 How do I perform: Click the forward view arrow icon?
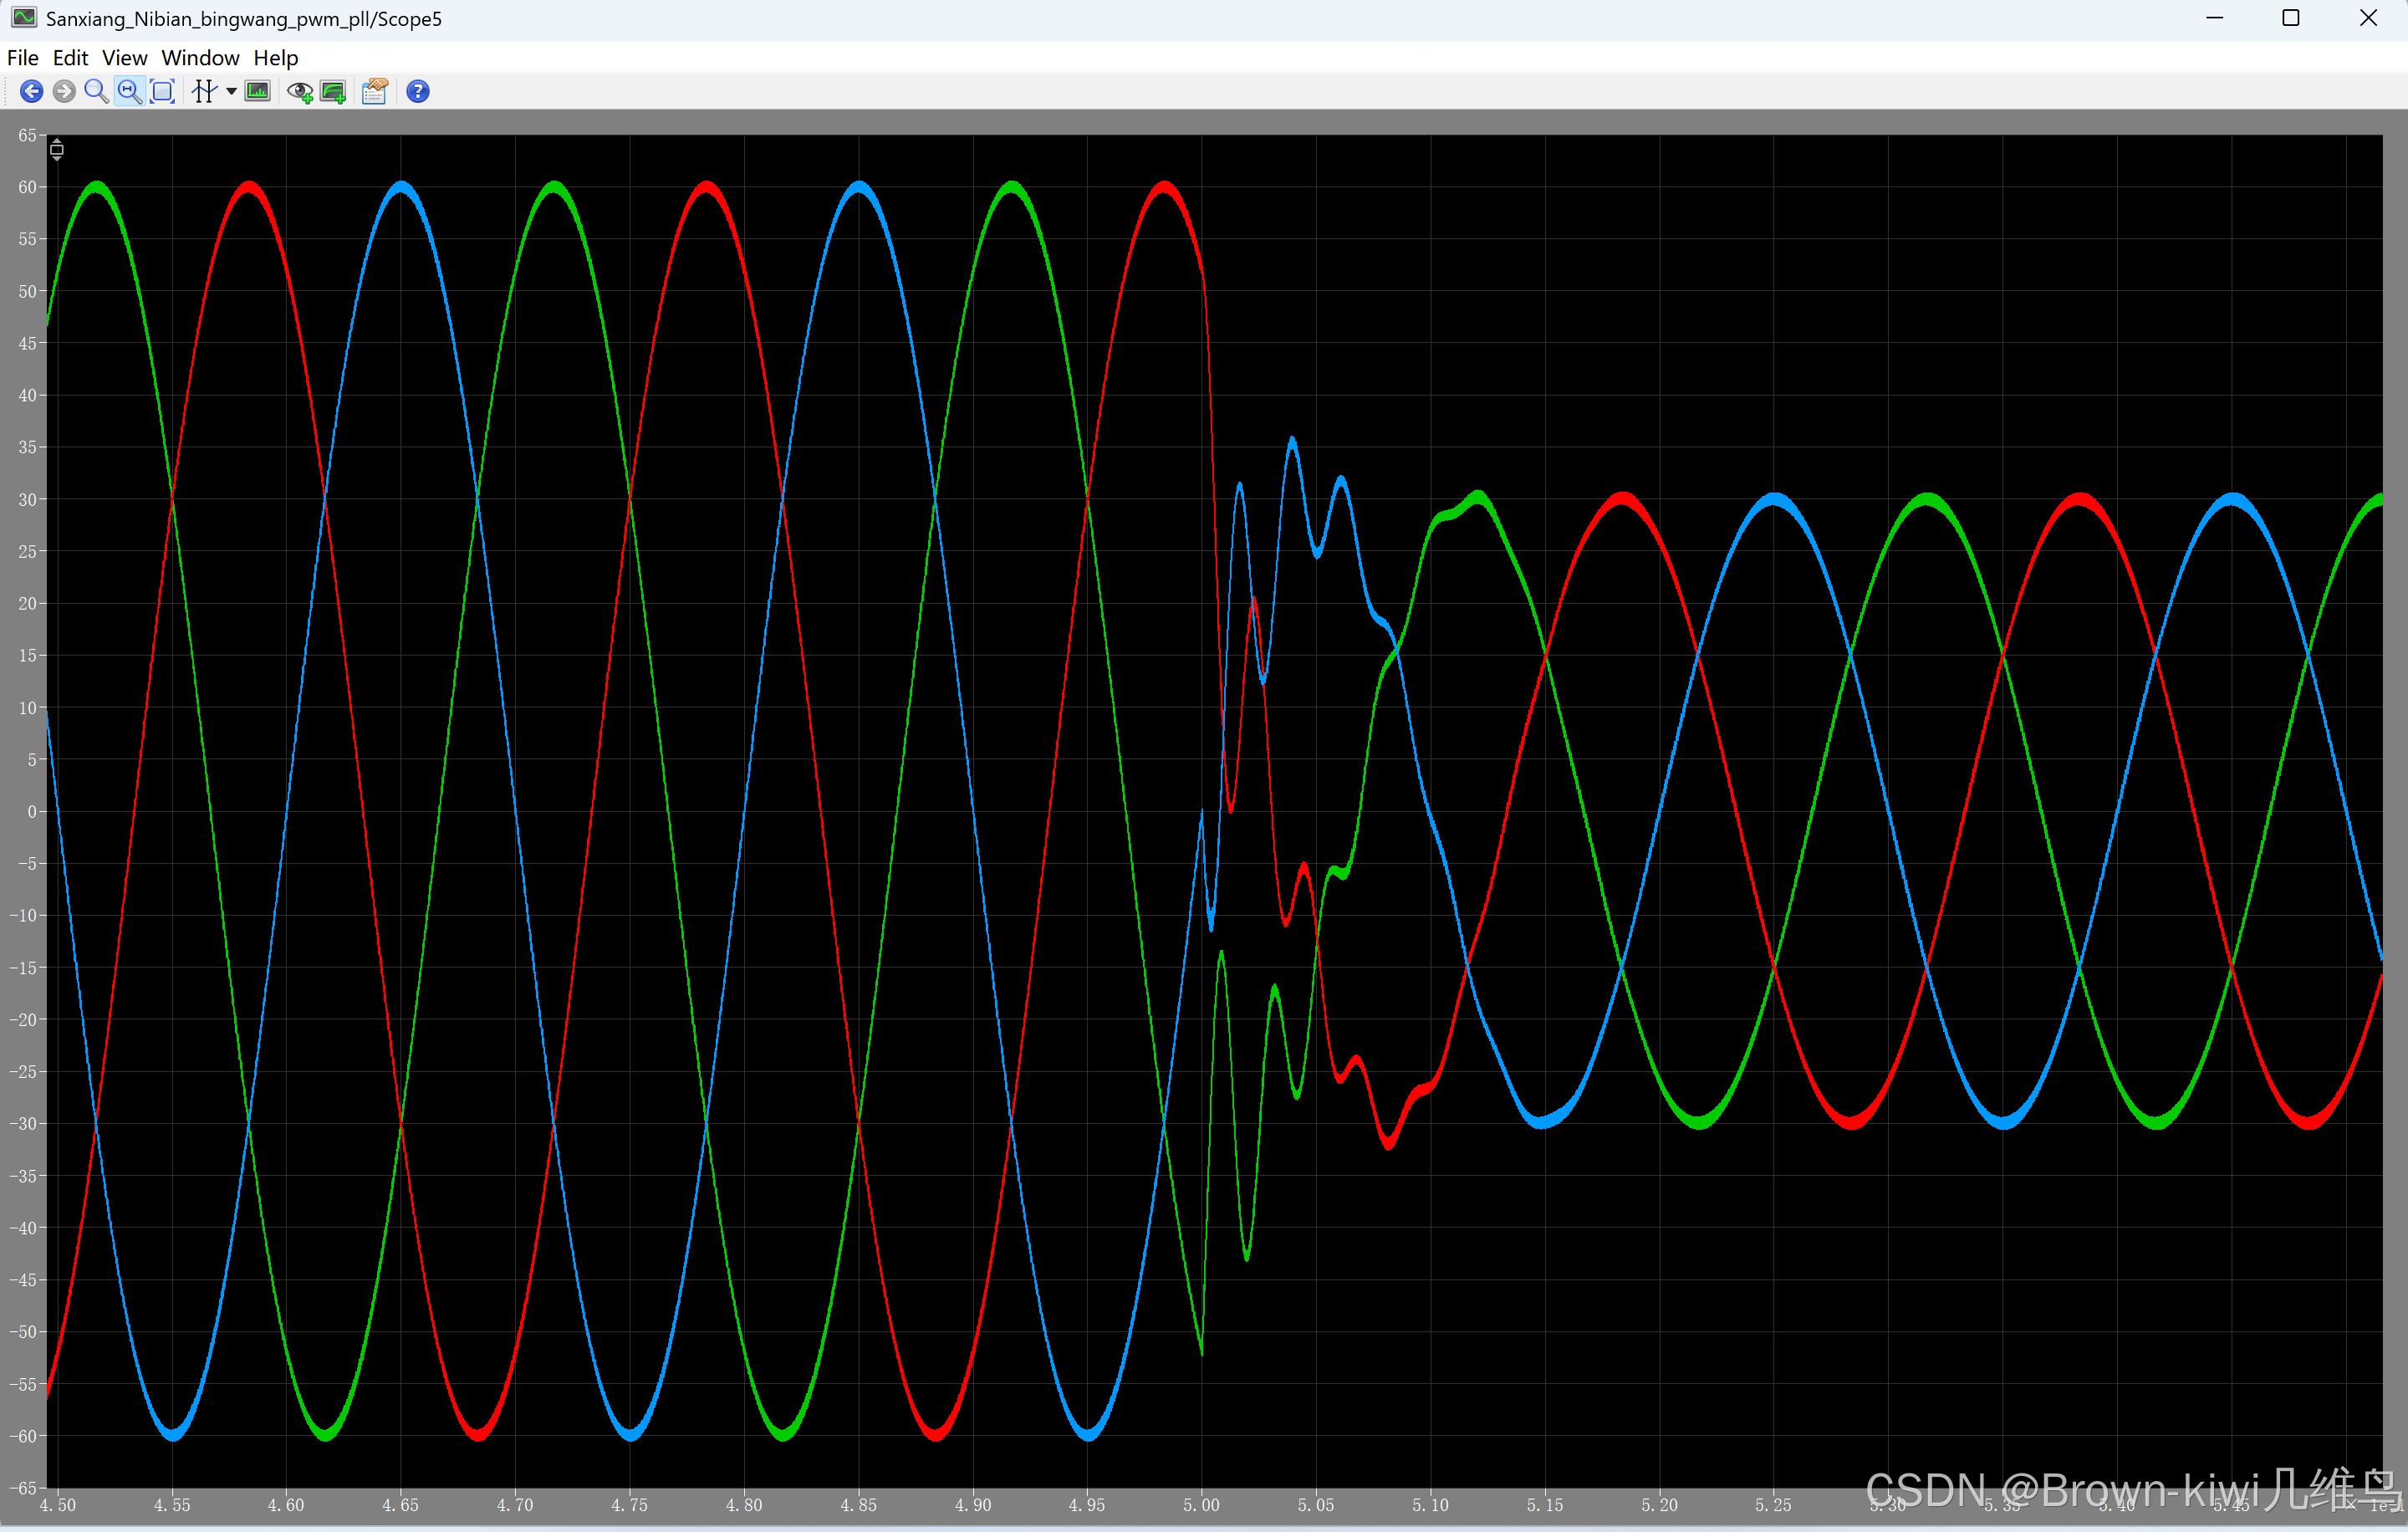point(64,92)
